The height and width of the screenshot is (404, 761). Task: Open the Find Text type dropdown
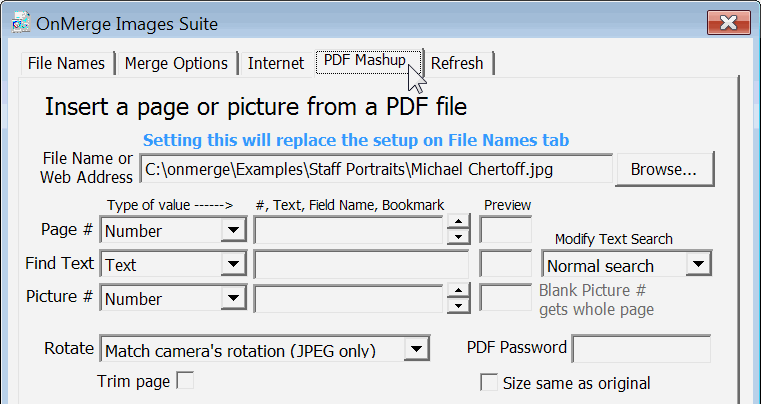[x=233, y=265]
